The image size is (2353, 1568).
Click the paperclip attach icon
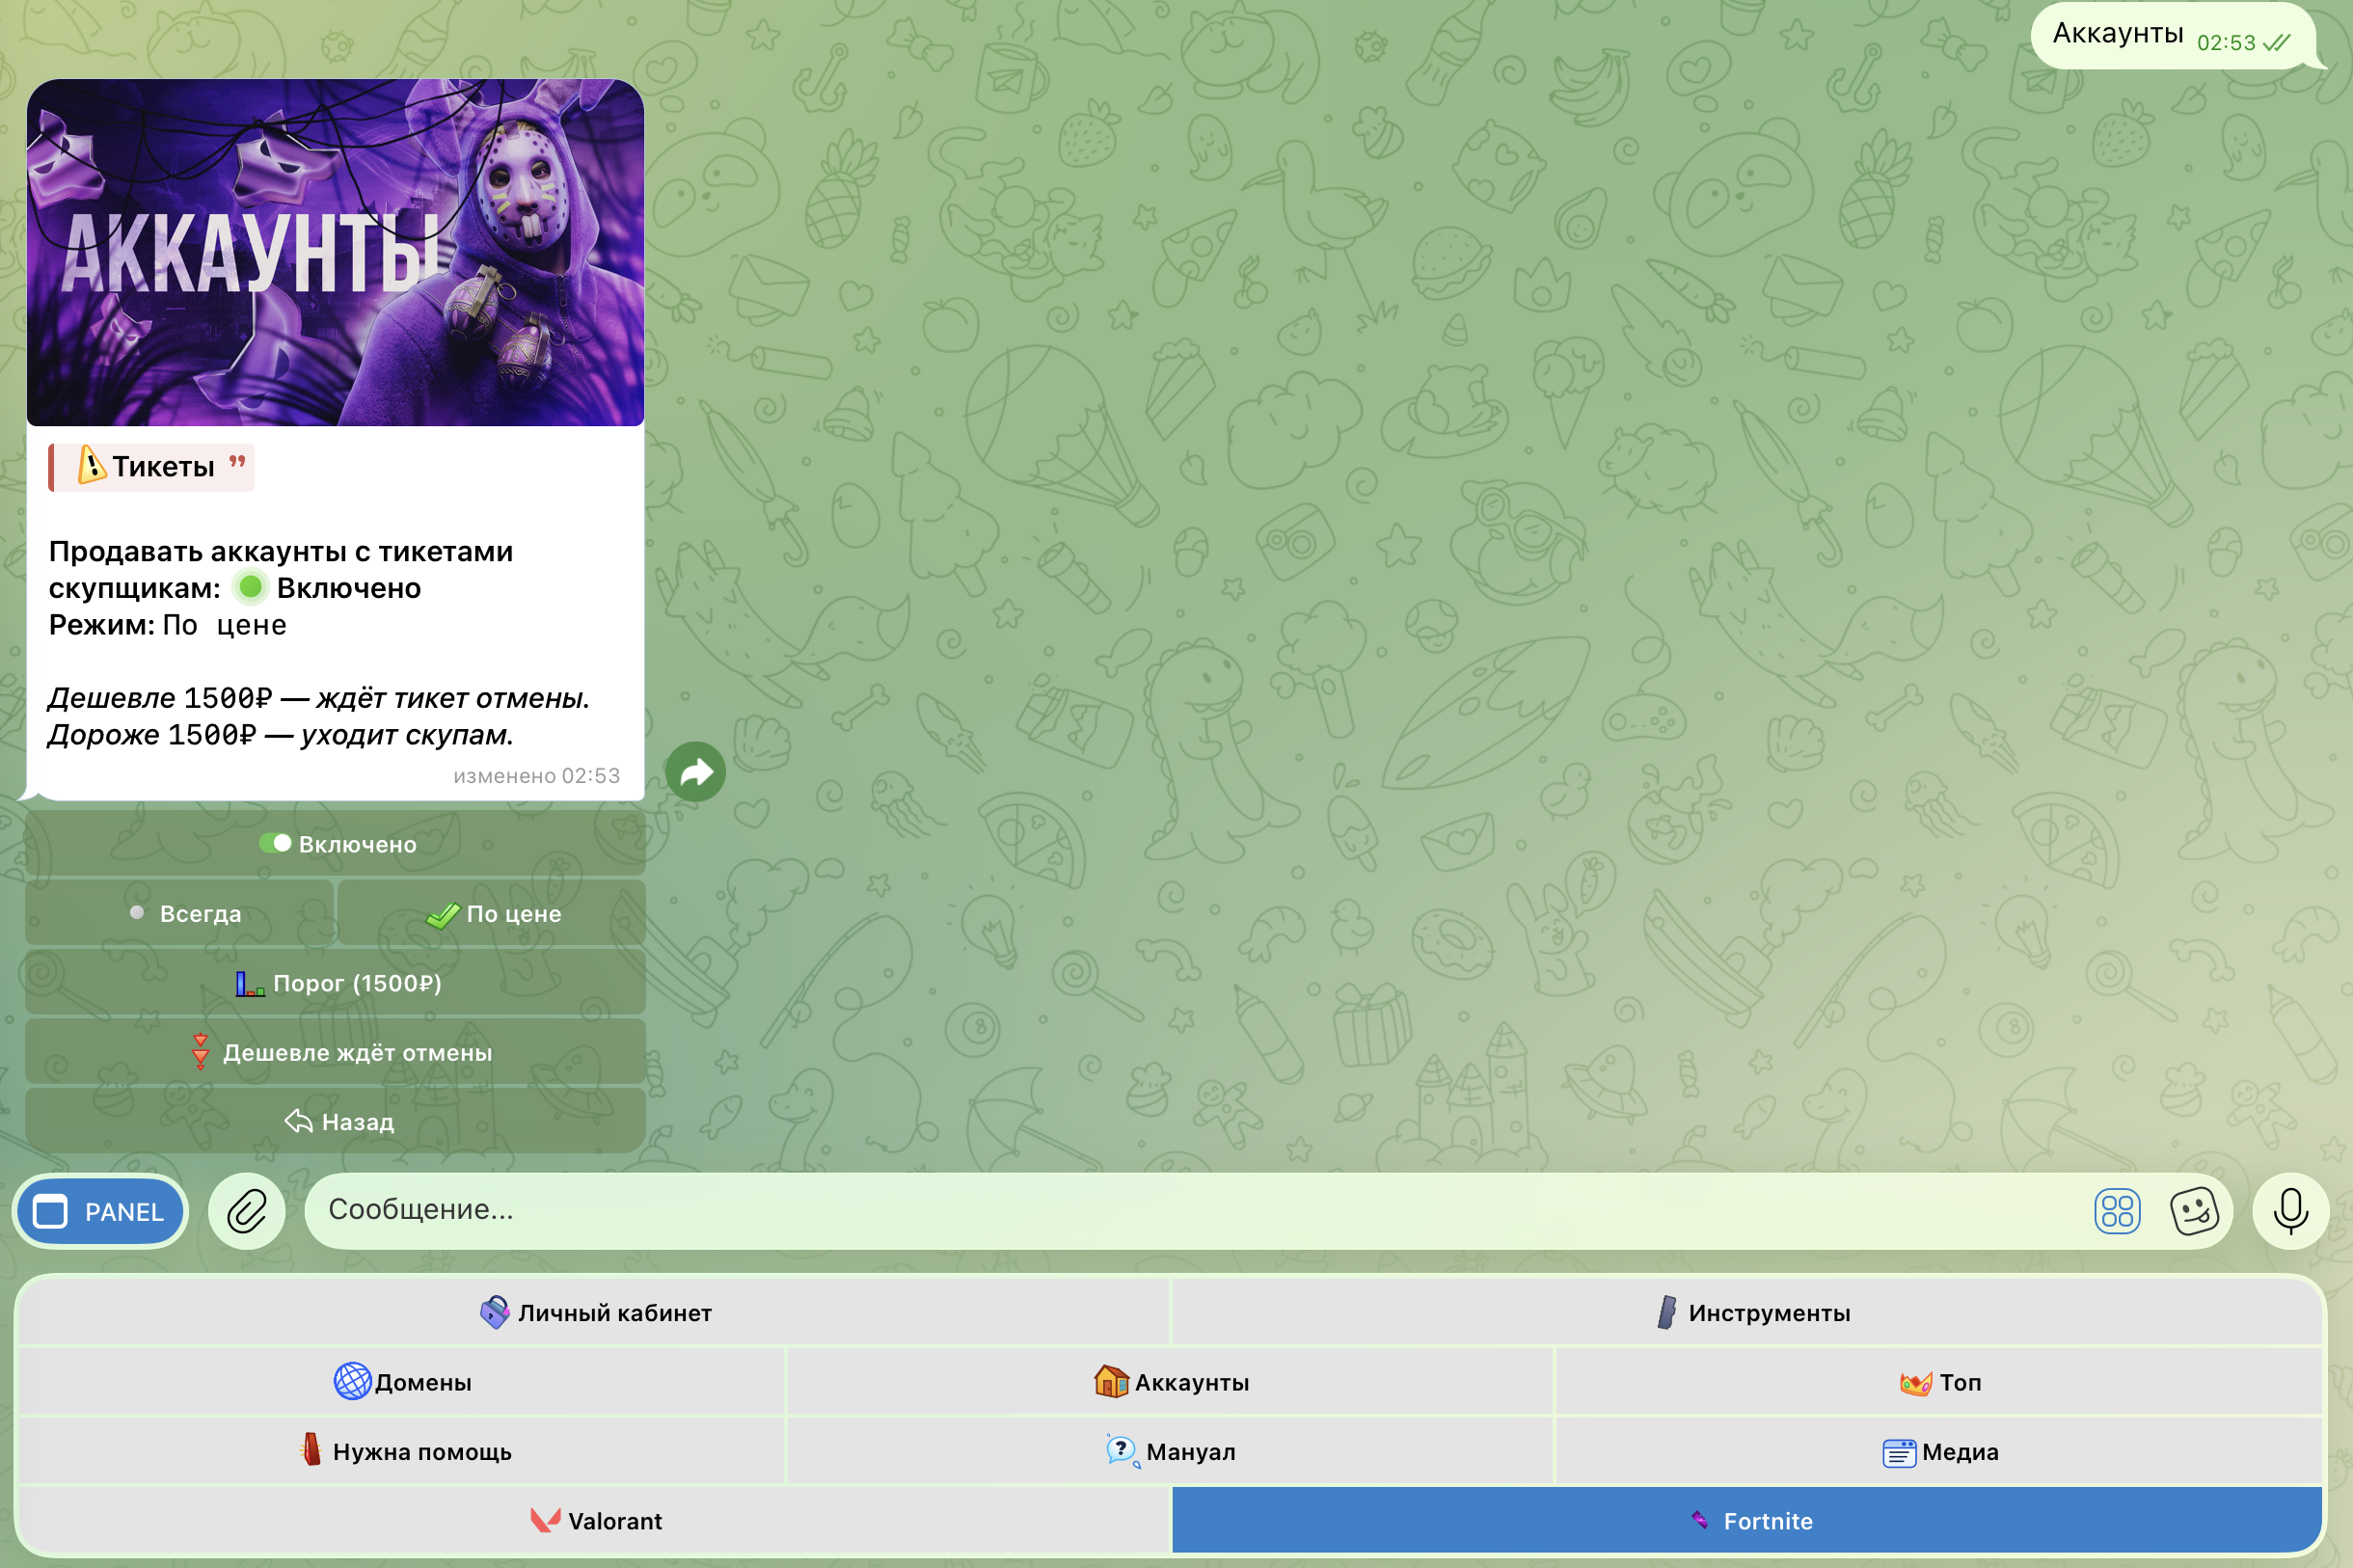click(247, 1211)
